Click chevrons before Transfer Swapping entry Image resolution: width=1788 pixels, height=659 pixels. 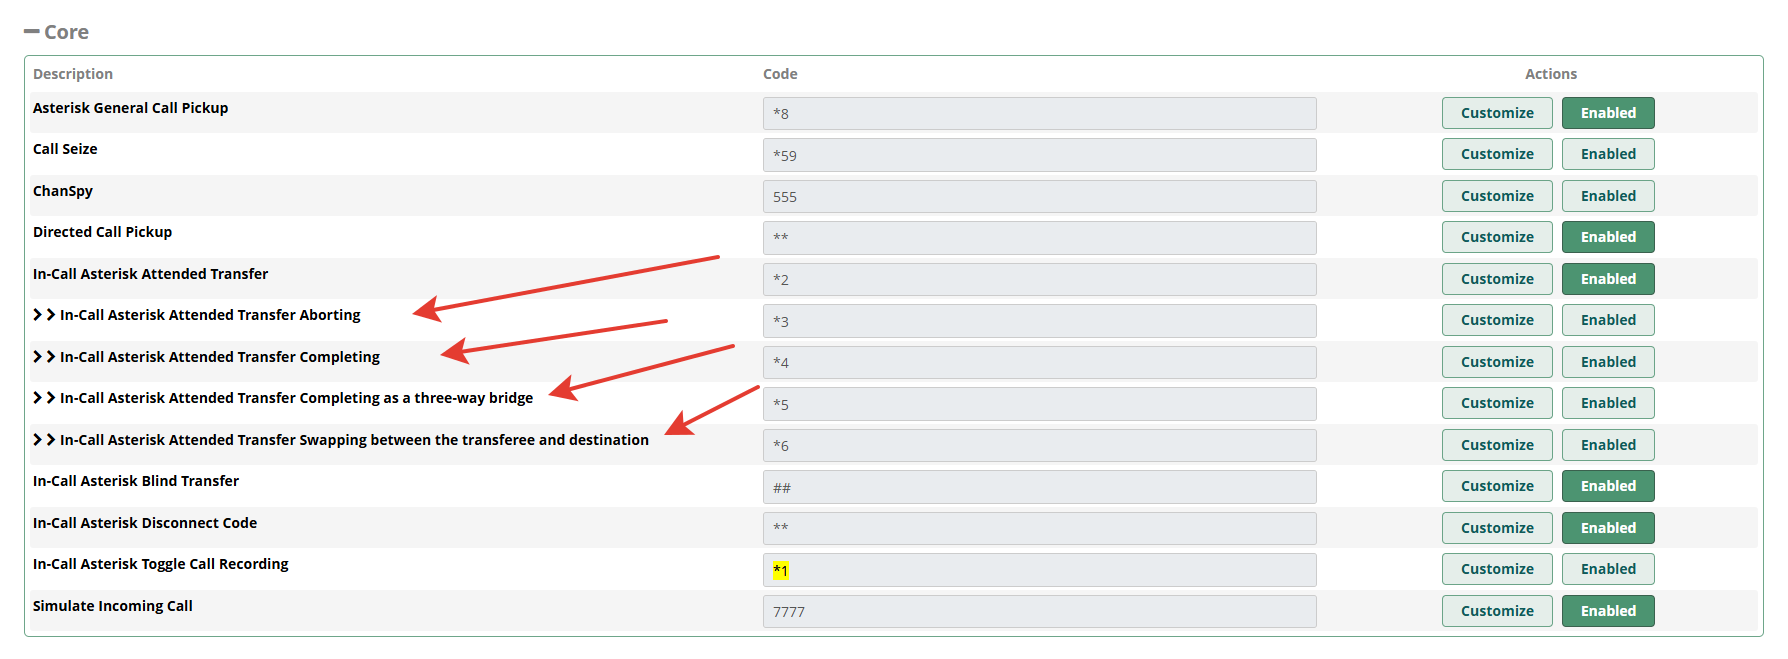(44, 440)
